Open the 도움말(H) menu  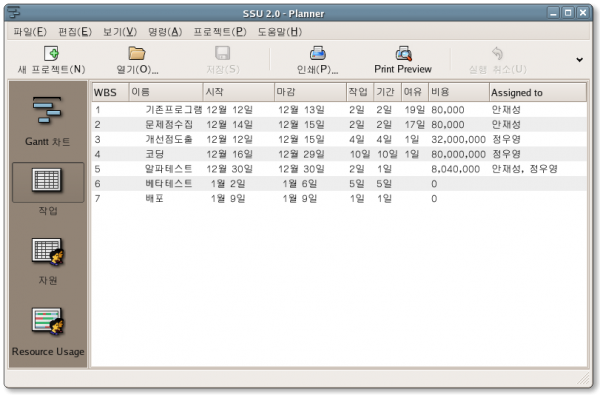pos(279,32)
